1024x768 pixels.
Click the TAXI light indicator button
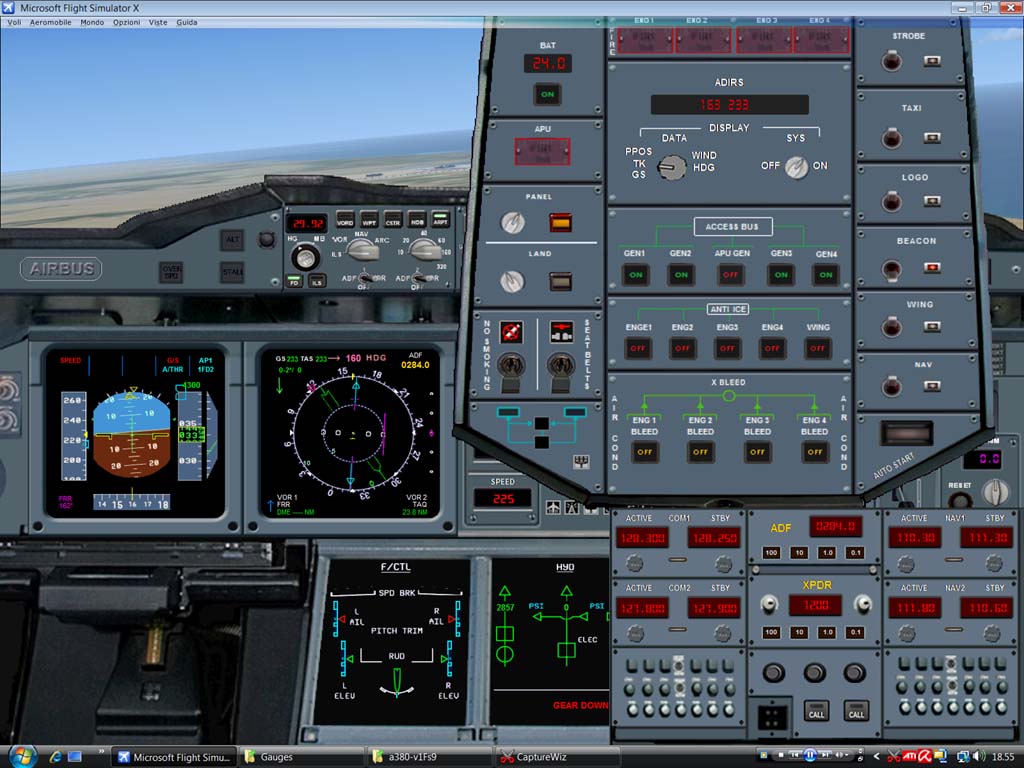tap(932, 138)
